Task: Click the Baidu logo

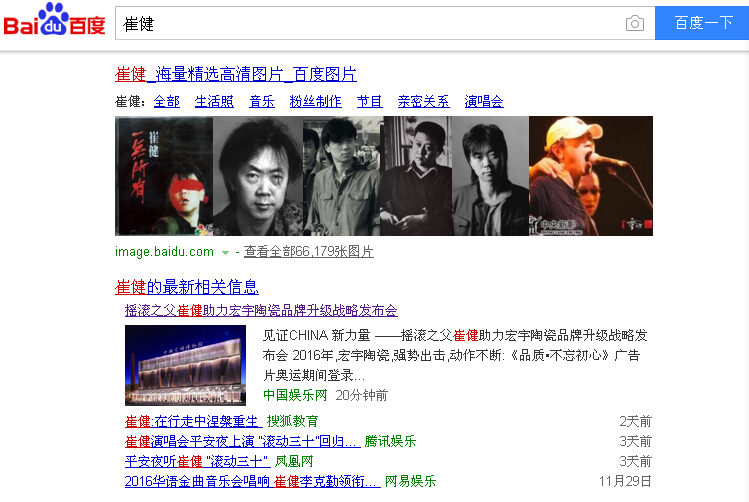Action: [x=54, y=20]
